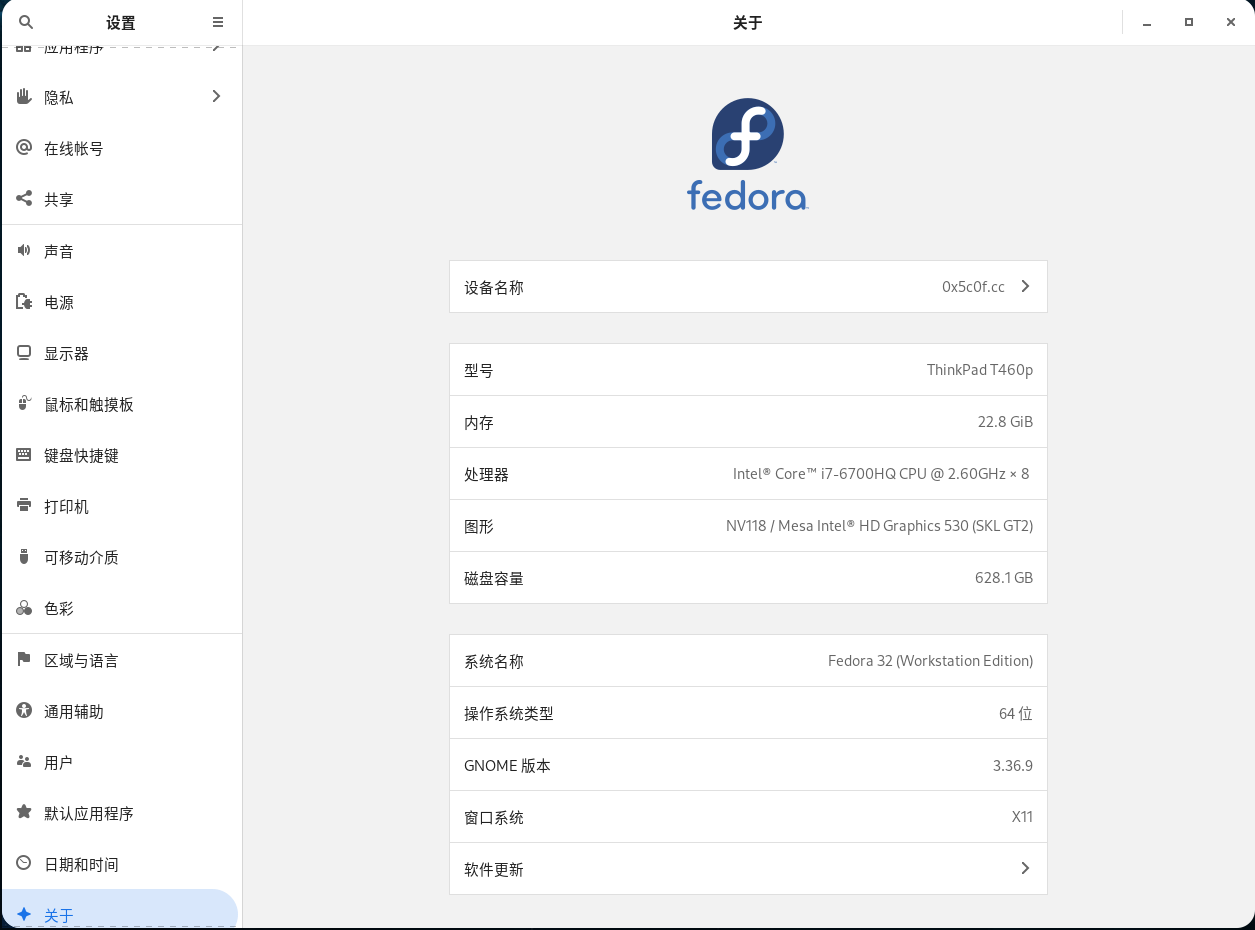This screenshot has height=930, width=1255.
Task: Minimize the Settings window
Action: point(1147,22)
